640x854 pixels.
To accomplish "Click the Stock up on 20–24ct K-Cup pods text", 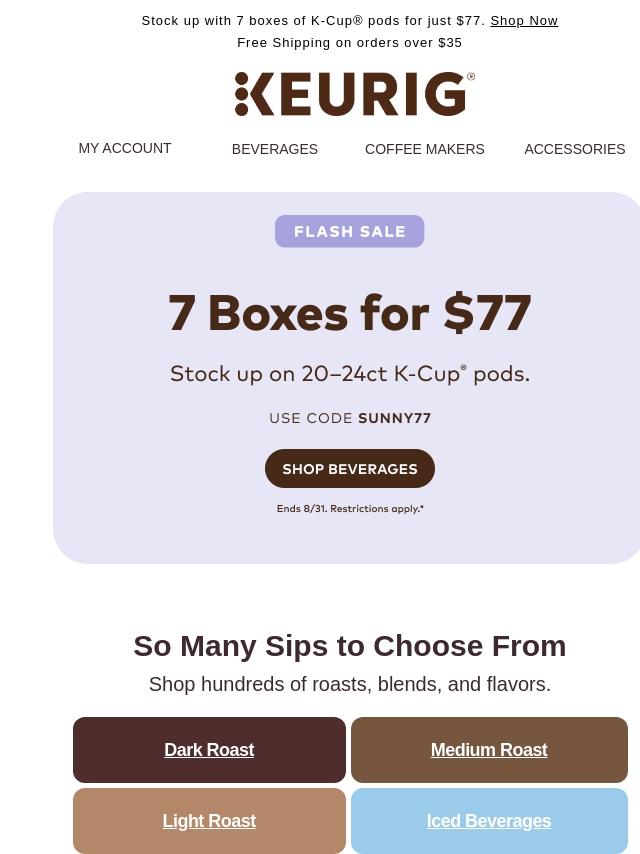I will 350,374.
